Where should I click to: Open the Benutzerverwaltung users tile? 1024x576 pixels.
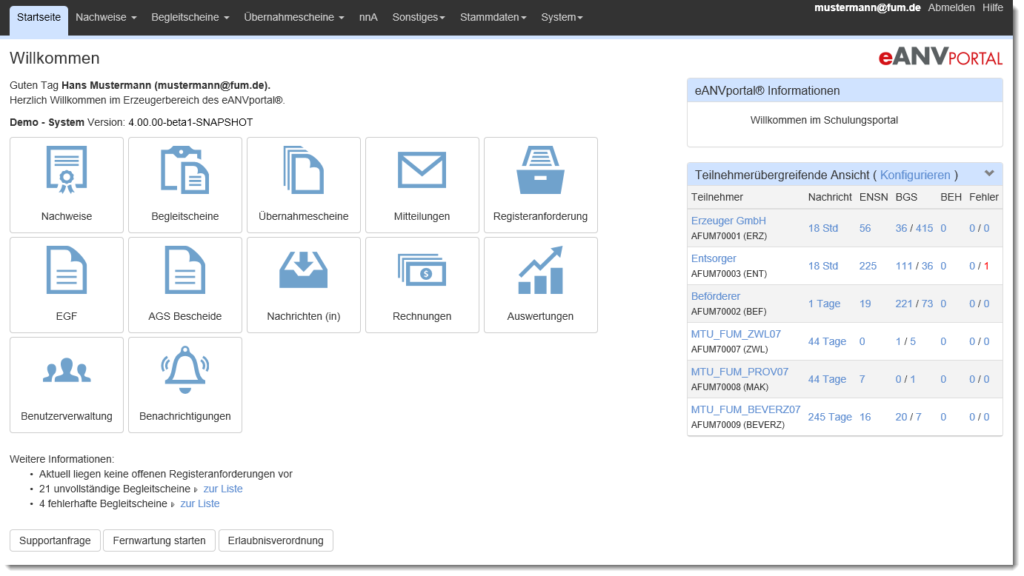[67, 385]
